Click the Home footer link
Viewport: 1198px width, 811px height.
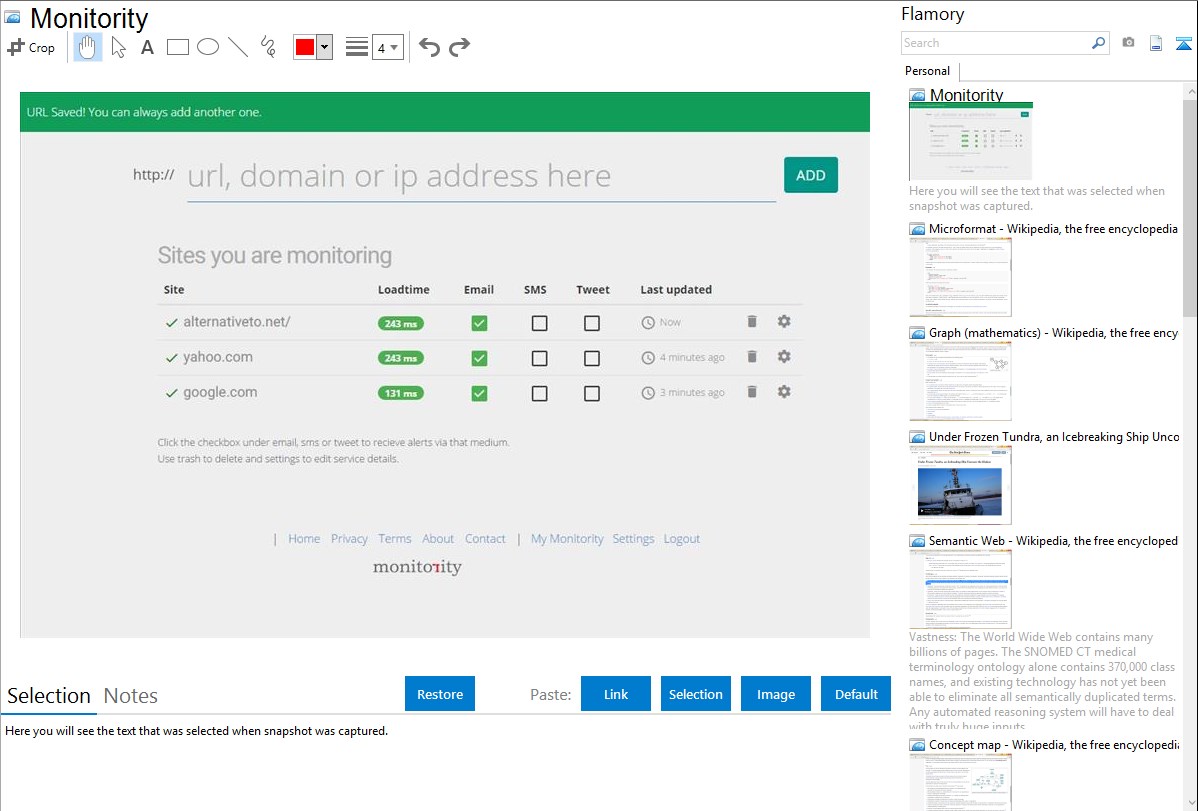click(304, 539)
